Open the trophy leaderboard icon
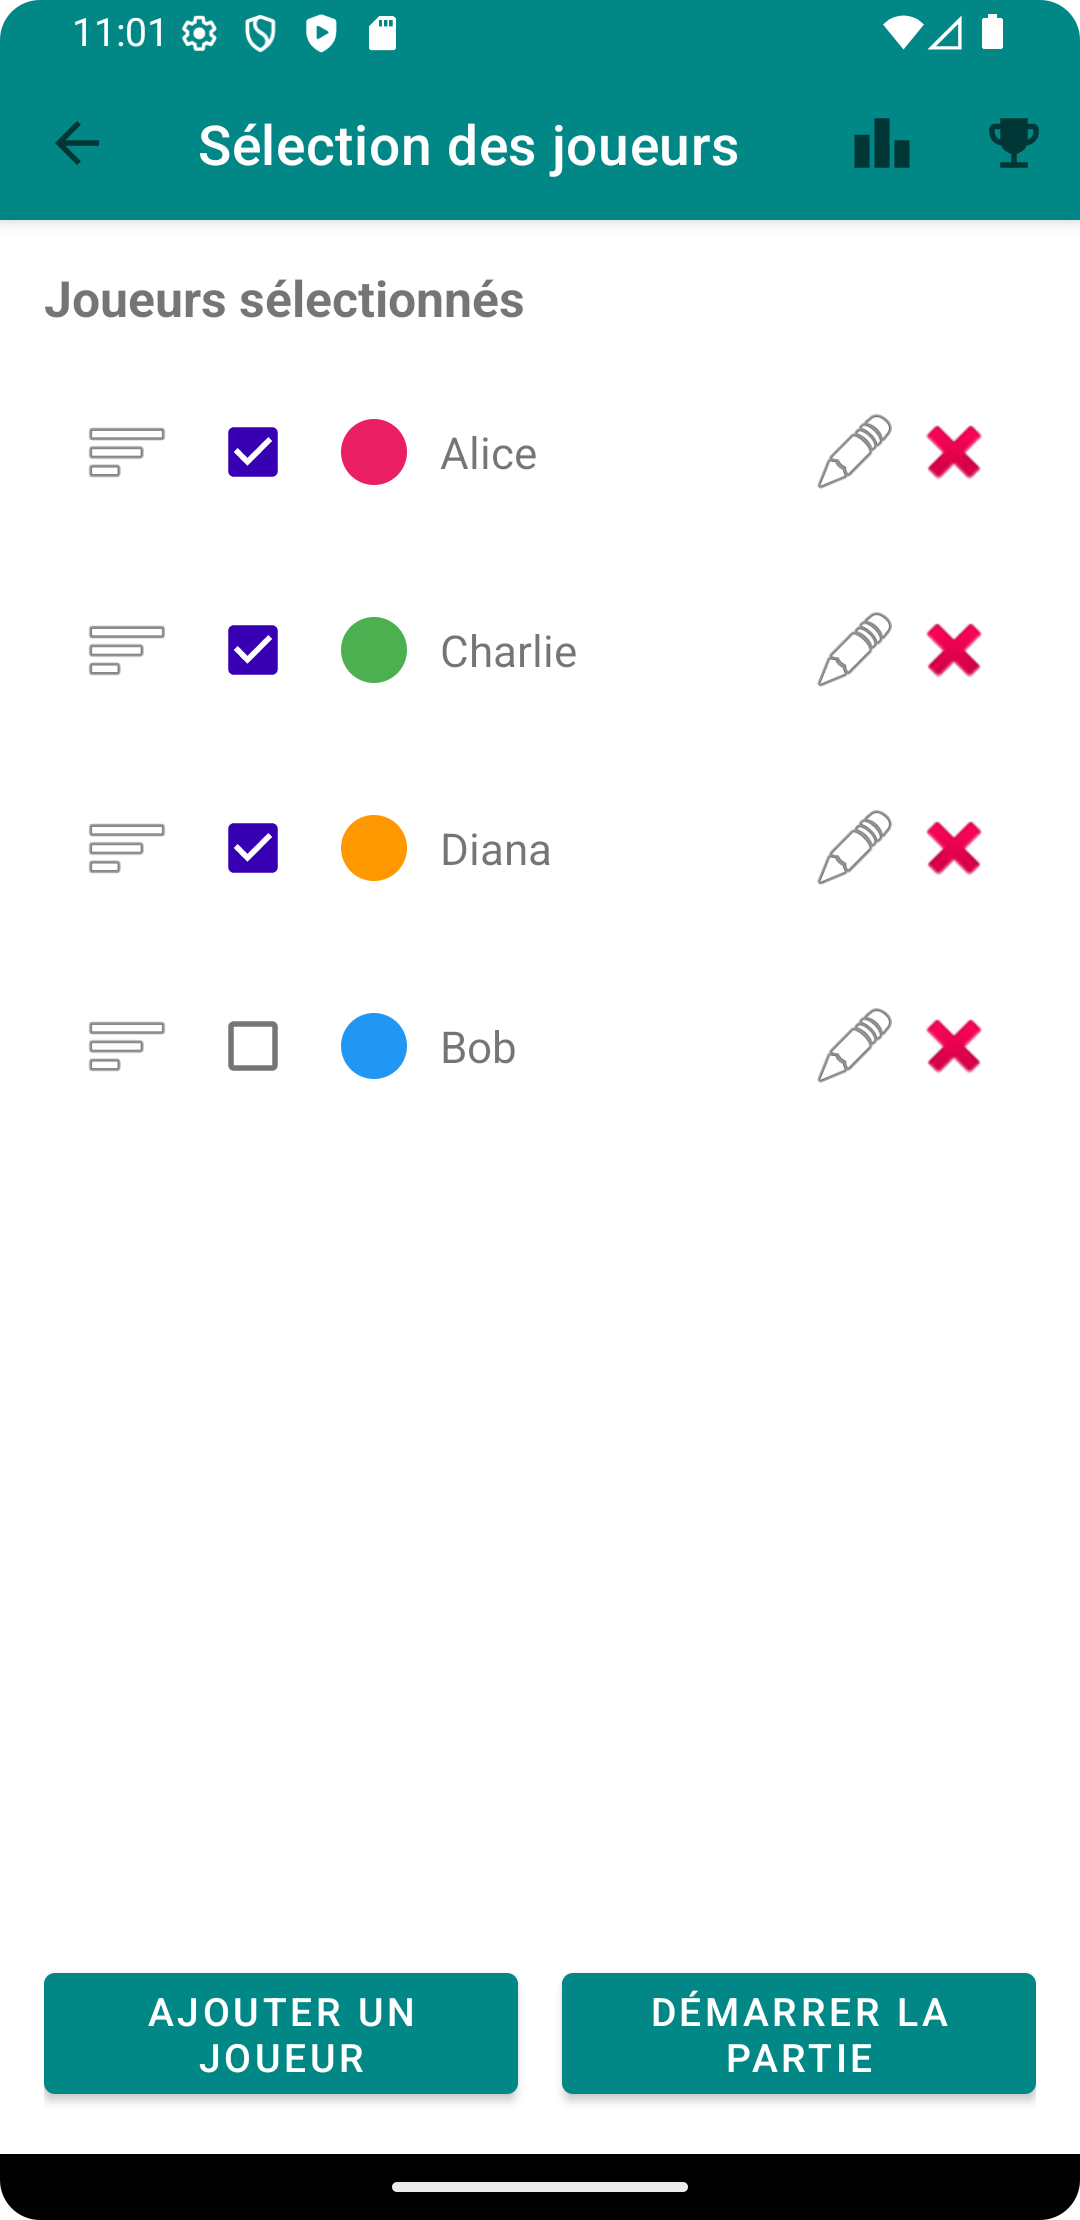The width and height of the screenshot is (1080, 2220). tap(1013, 144)
